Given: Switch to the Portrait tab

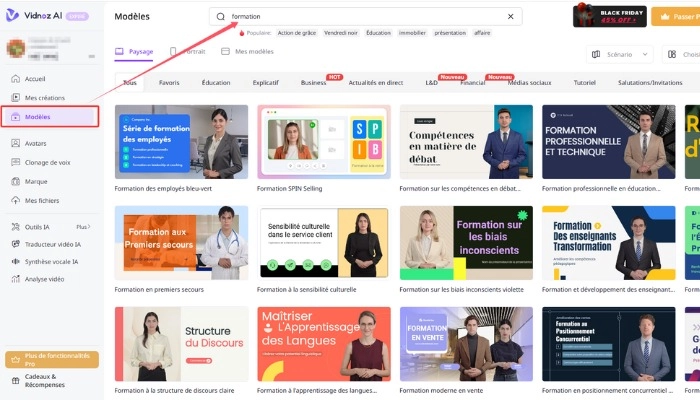Looking at the screenshot, I should click(188, 52).
